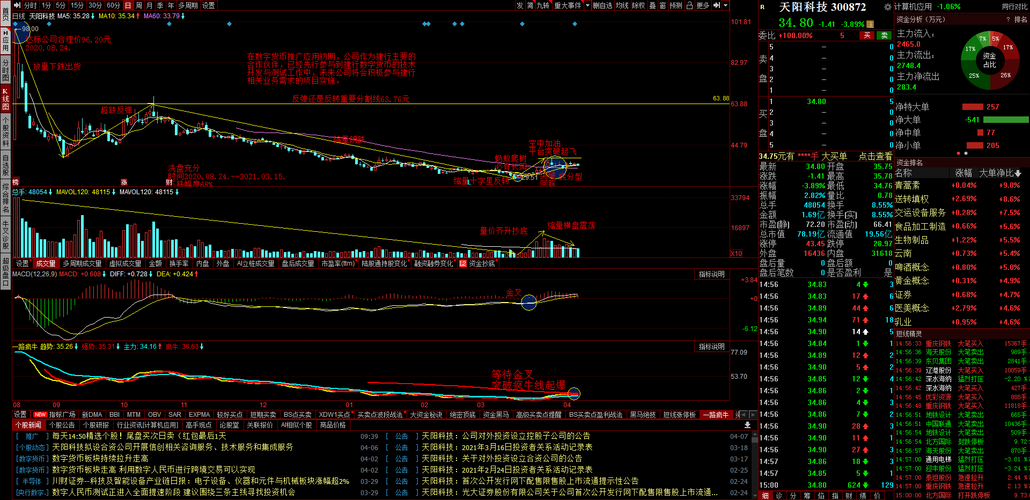The image size is (1030, 500).
Task: Click 点击查看 link in order panel
Action: [x=876, y=156]
